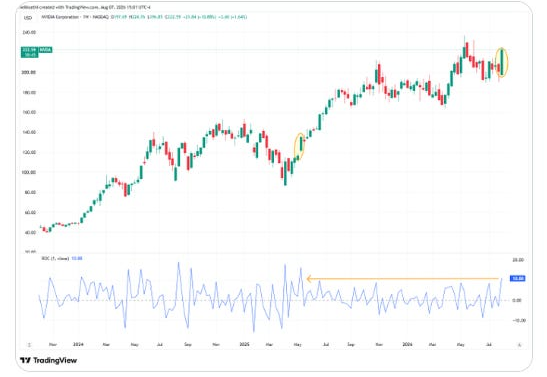Click the 20.00 ROC scale label
This screenshot has height=377, width=547.
click(518, 260)
